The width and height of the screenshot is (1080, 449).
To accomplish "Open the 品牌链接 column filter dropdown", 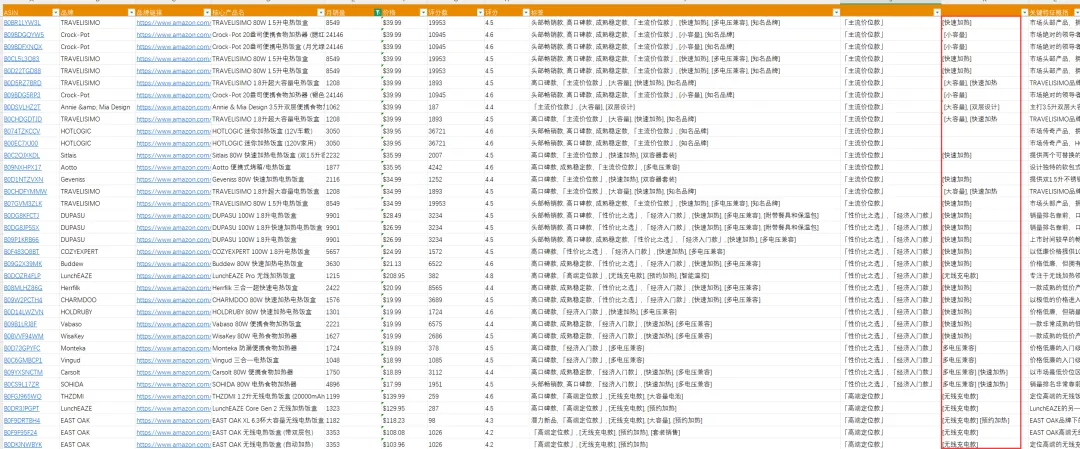I will pyautogui.click(x=207, y=13).
